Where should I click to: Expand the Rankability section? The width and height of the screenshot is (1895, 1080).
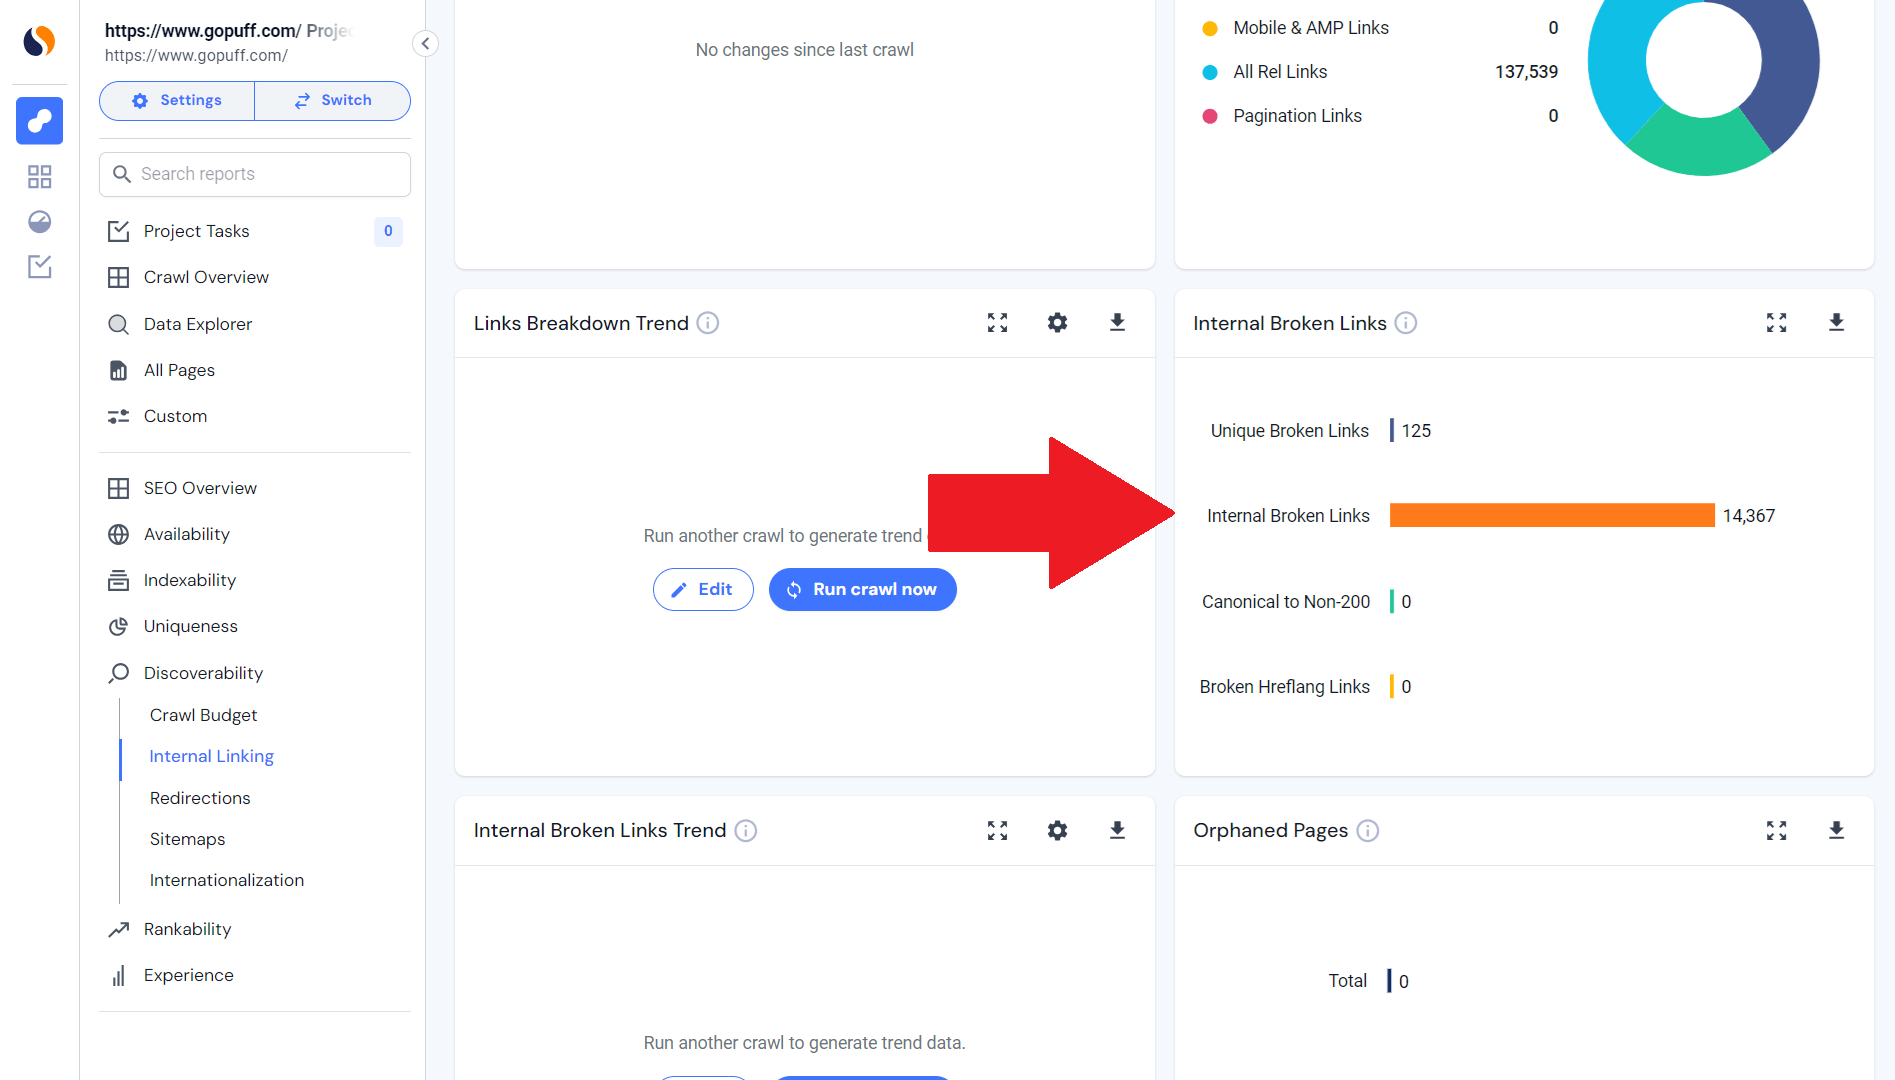(187, 928)
